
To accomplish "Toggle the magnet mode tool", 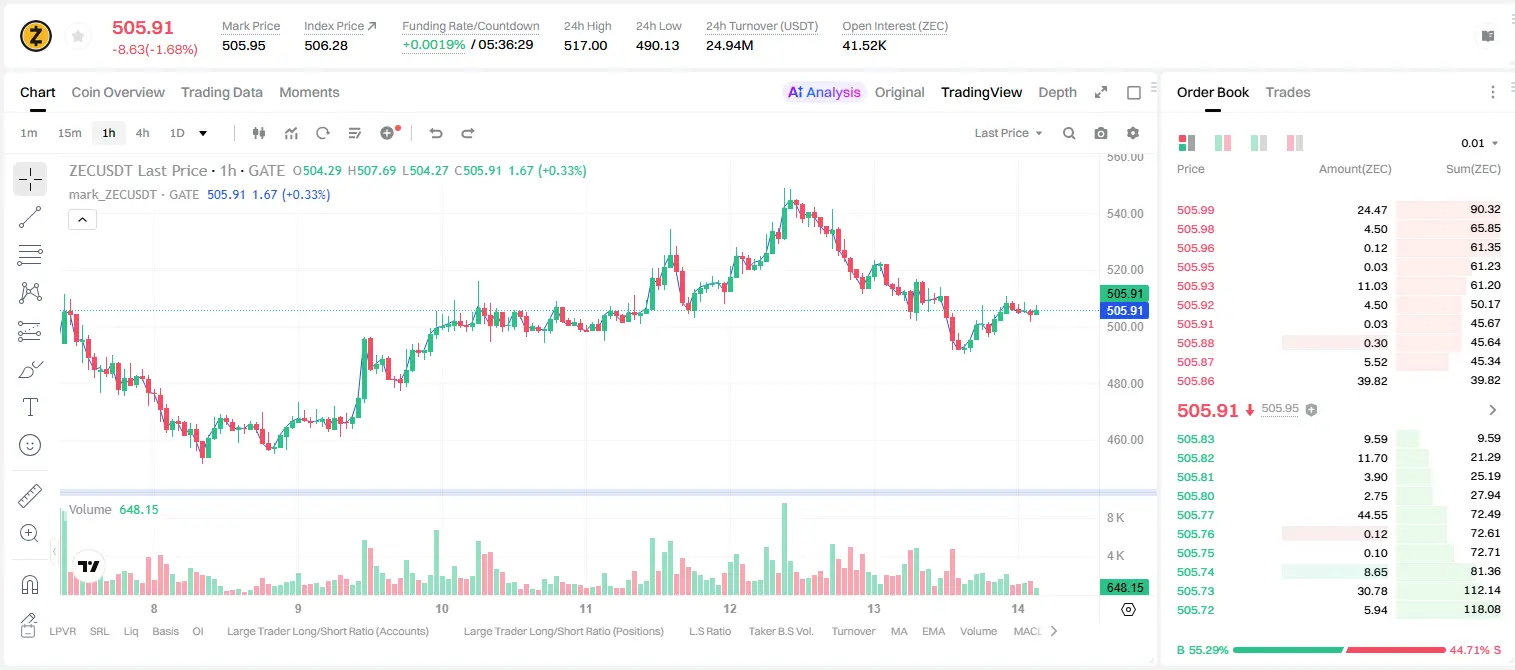I will click(30, 584).
